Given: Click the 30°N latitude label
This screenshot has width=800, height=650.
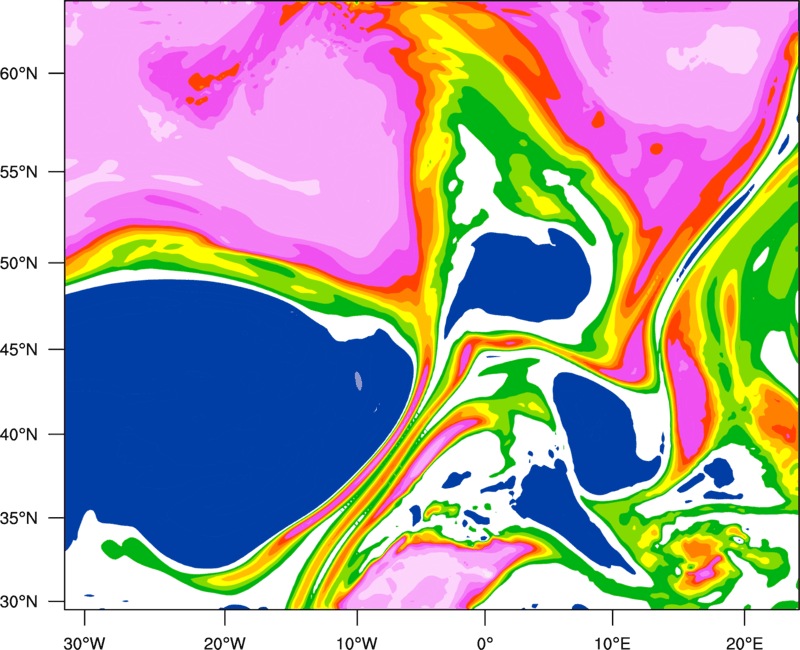Looking at the screenshot, I should point(19,602).
